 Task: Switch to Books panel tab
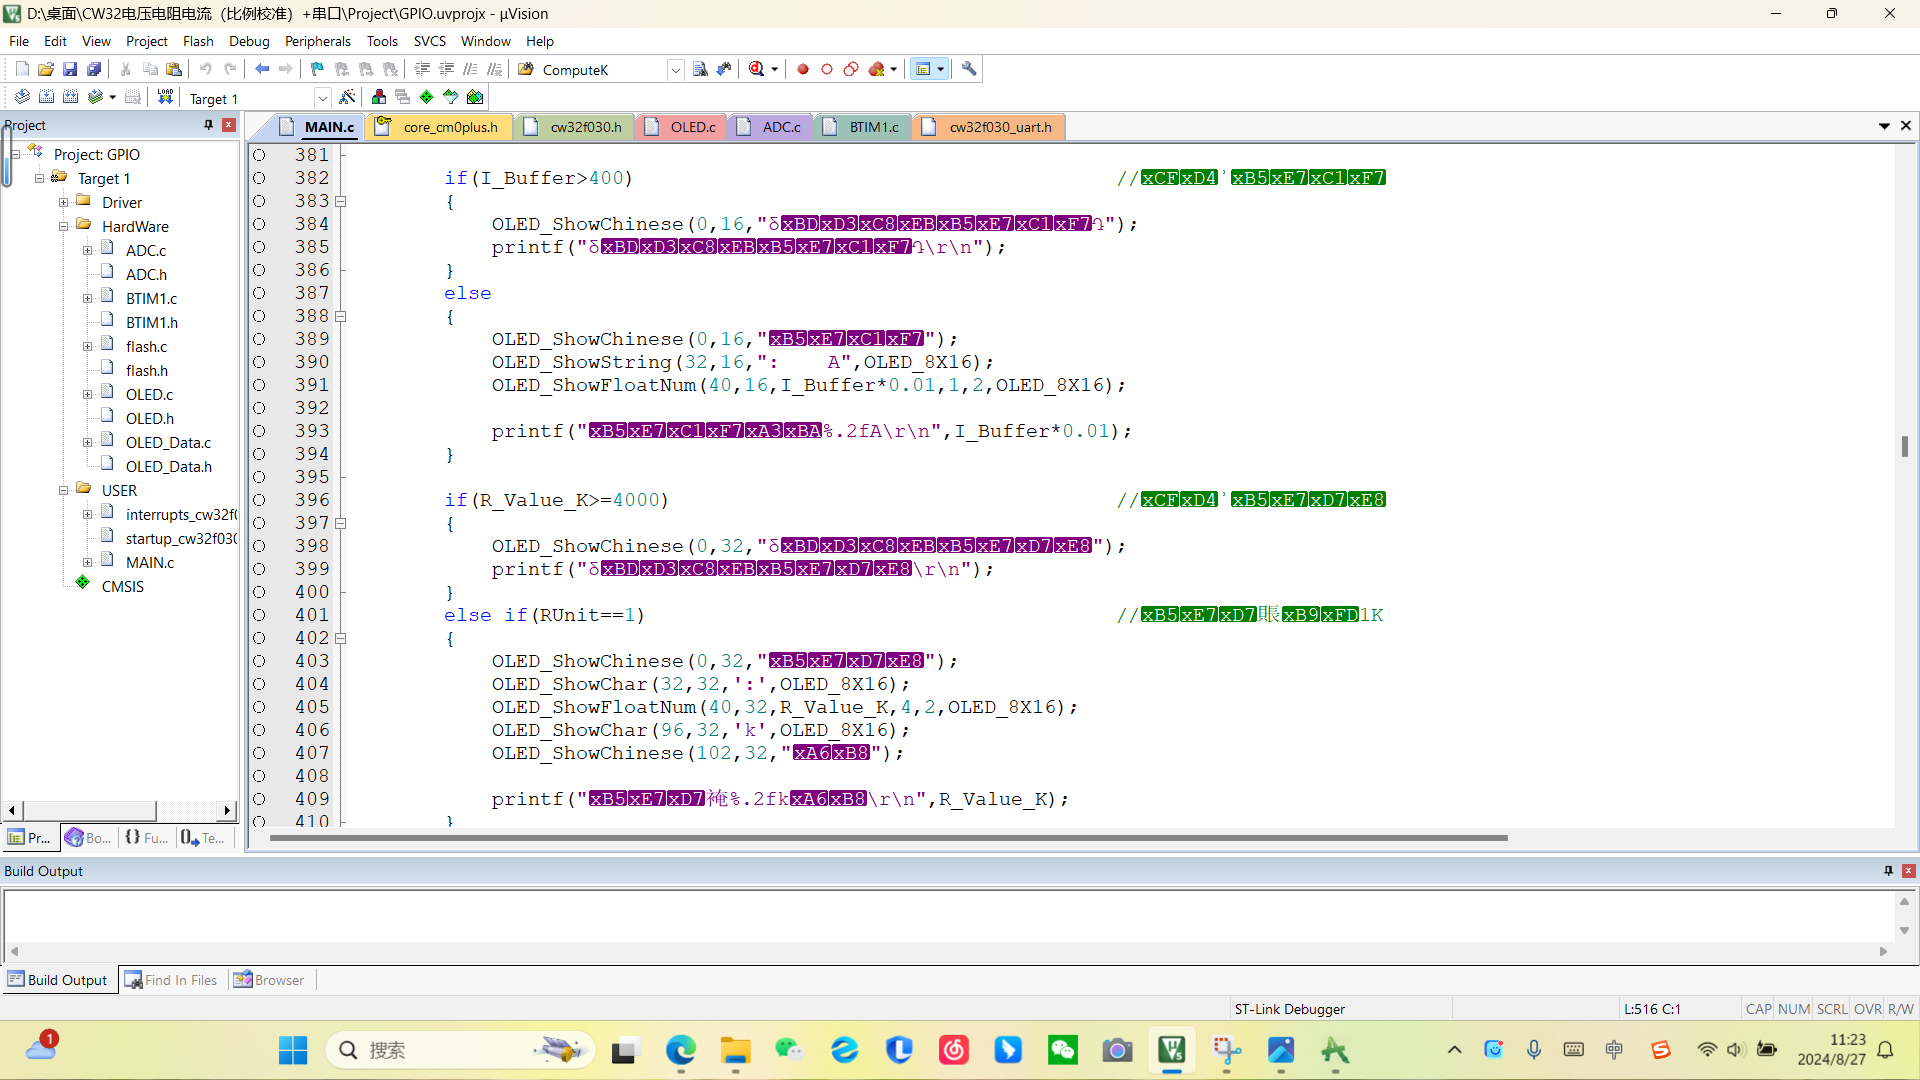pyautogui.click(x=88, y=838)
